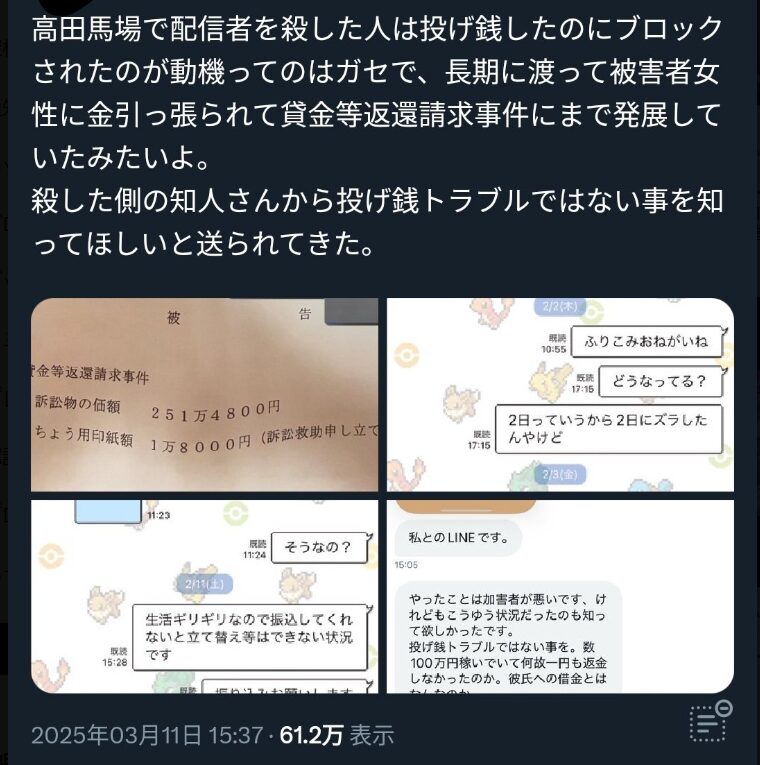The height and width of the screenshot is (765, 760).
Task: Open the LINE chat image dated 2/11
Action: click(204, 596)
